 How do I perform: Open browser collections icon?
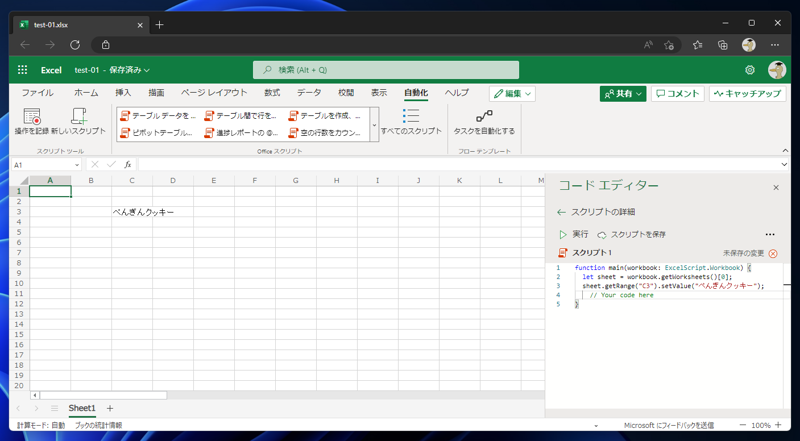(x=722, y=45)
